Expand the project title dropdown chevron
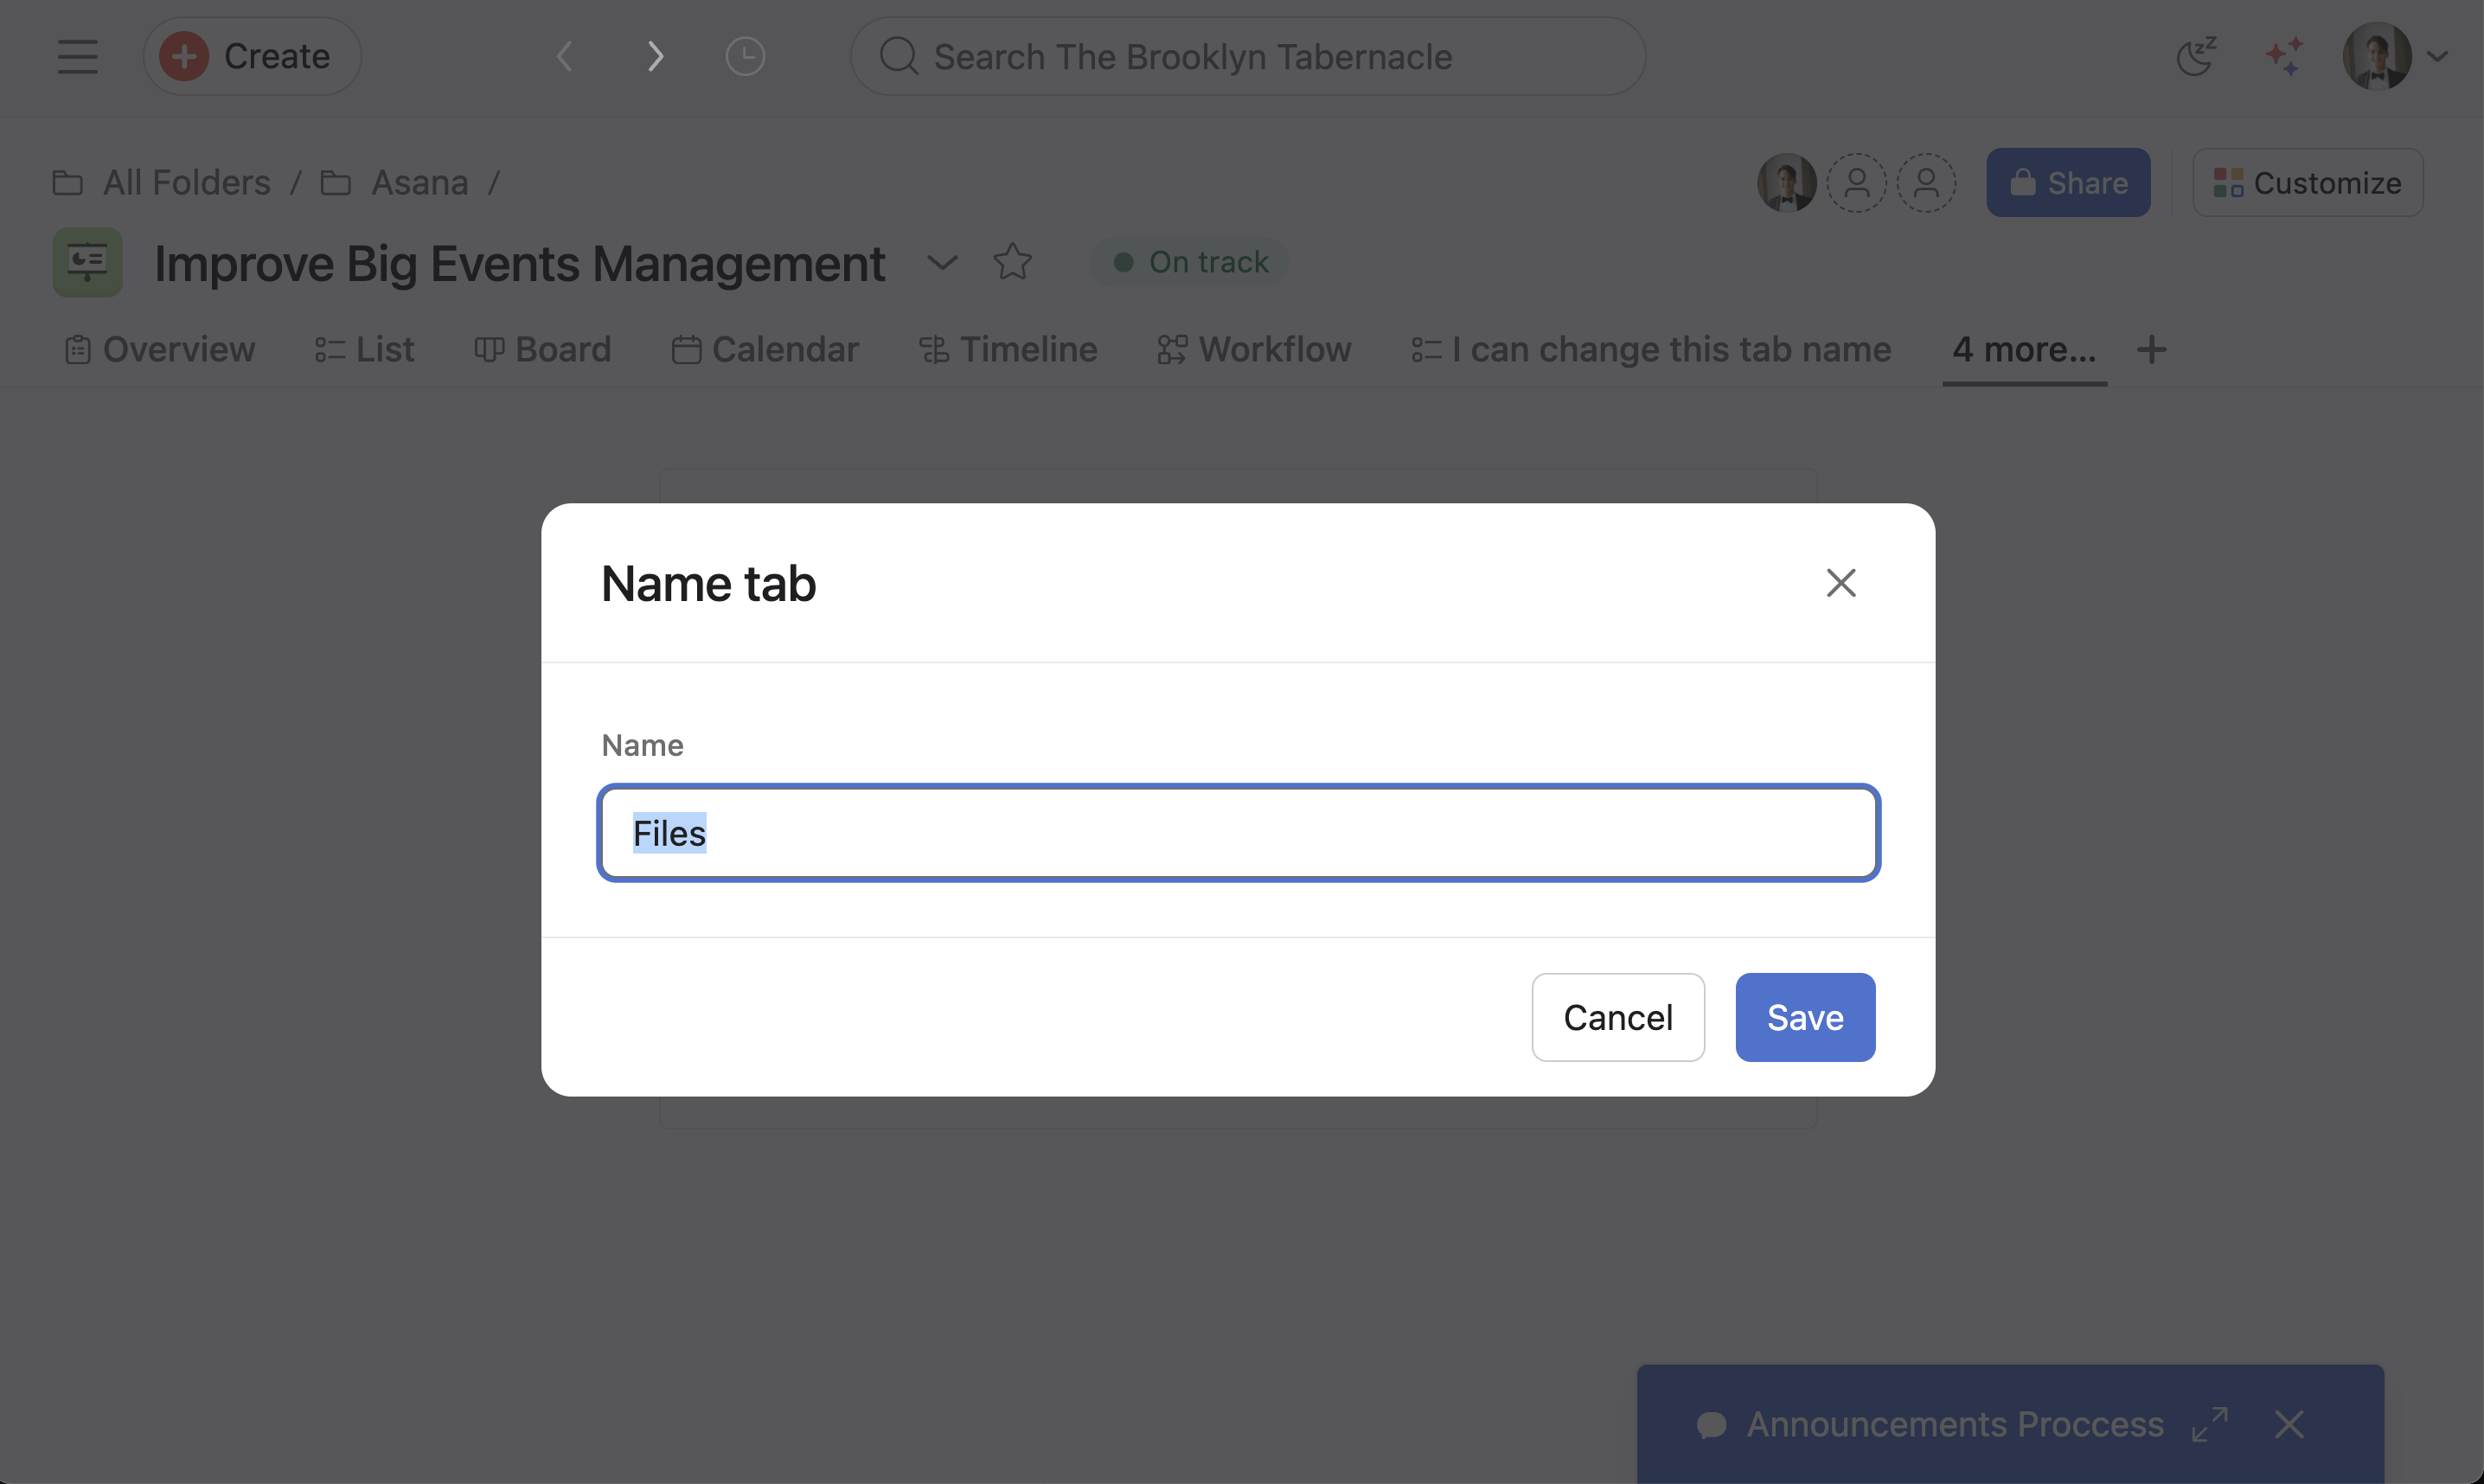 942,263
